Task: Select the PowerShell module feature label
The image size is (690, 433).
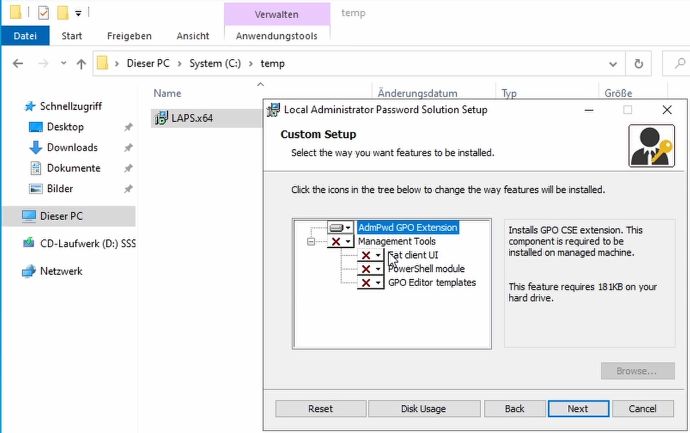Action: point(426,269)
